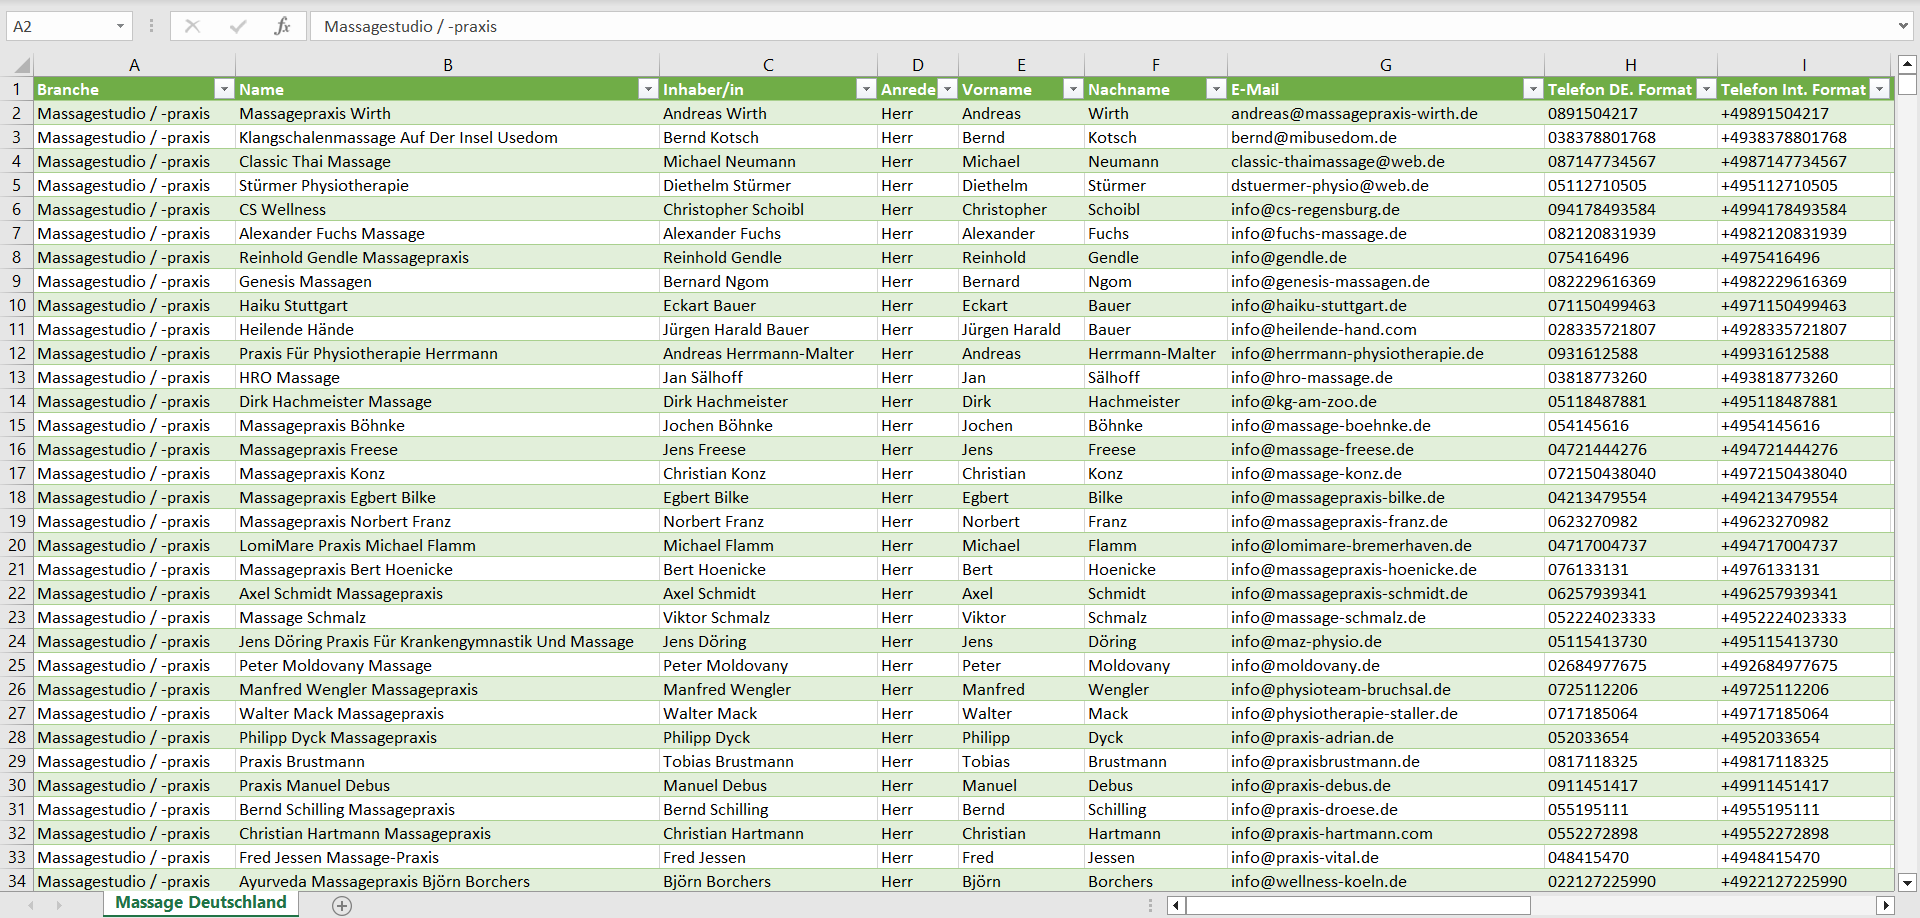Select row 12 header

(17, 353)
